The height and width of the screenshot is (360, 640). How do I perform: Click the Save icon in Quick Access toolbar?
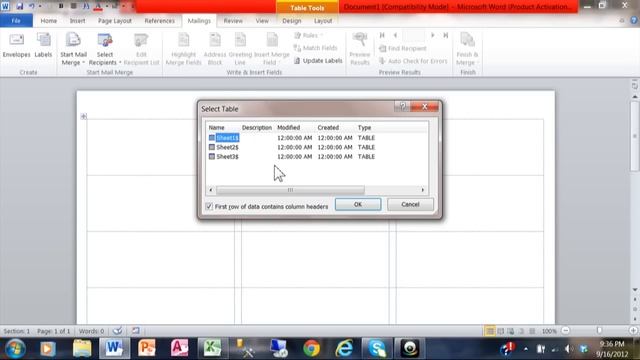(19, 6)
